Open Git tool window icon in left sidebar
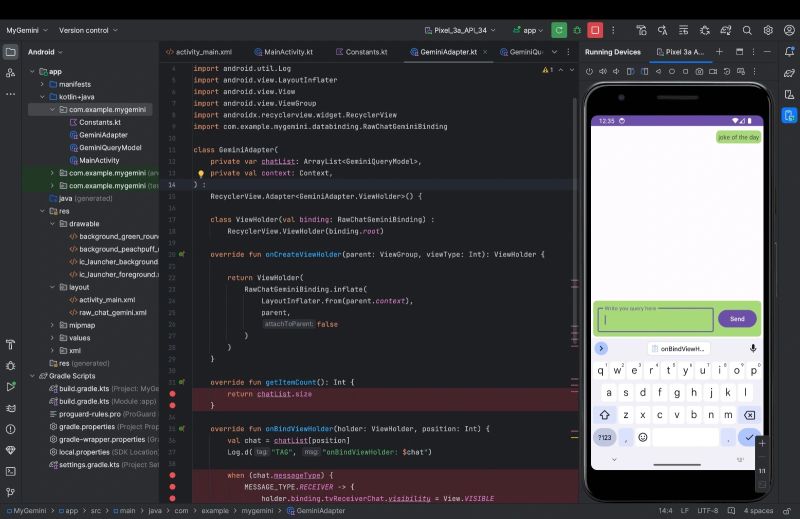 coord(10,492)
